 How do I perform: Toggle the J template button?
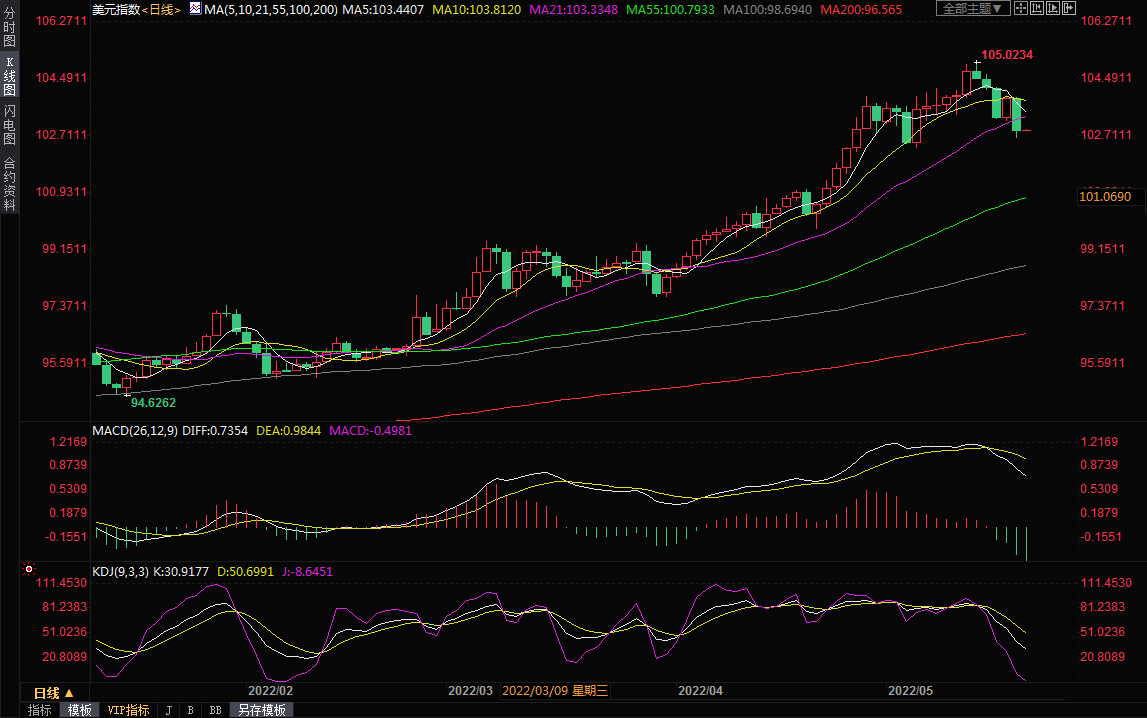point(168,710)
